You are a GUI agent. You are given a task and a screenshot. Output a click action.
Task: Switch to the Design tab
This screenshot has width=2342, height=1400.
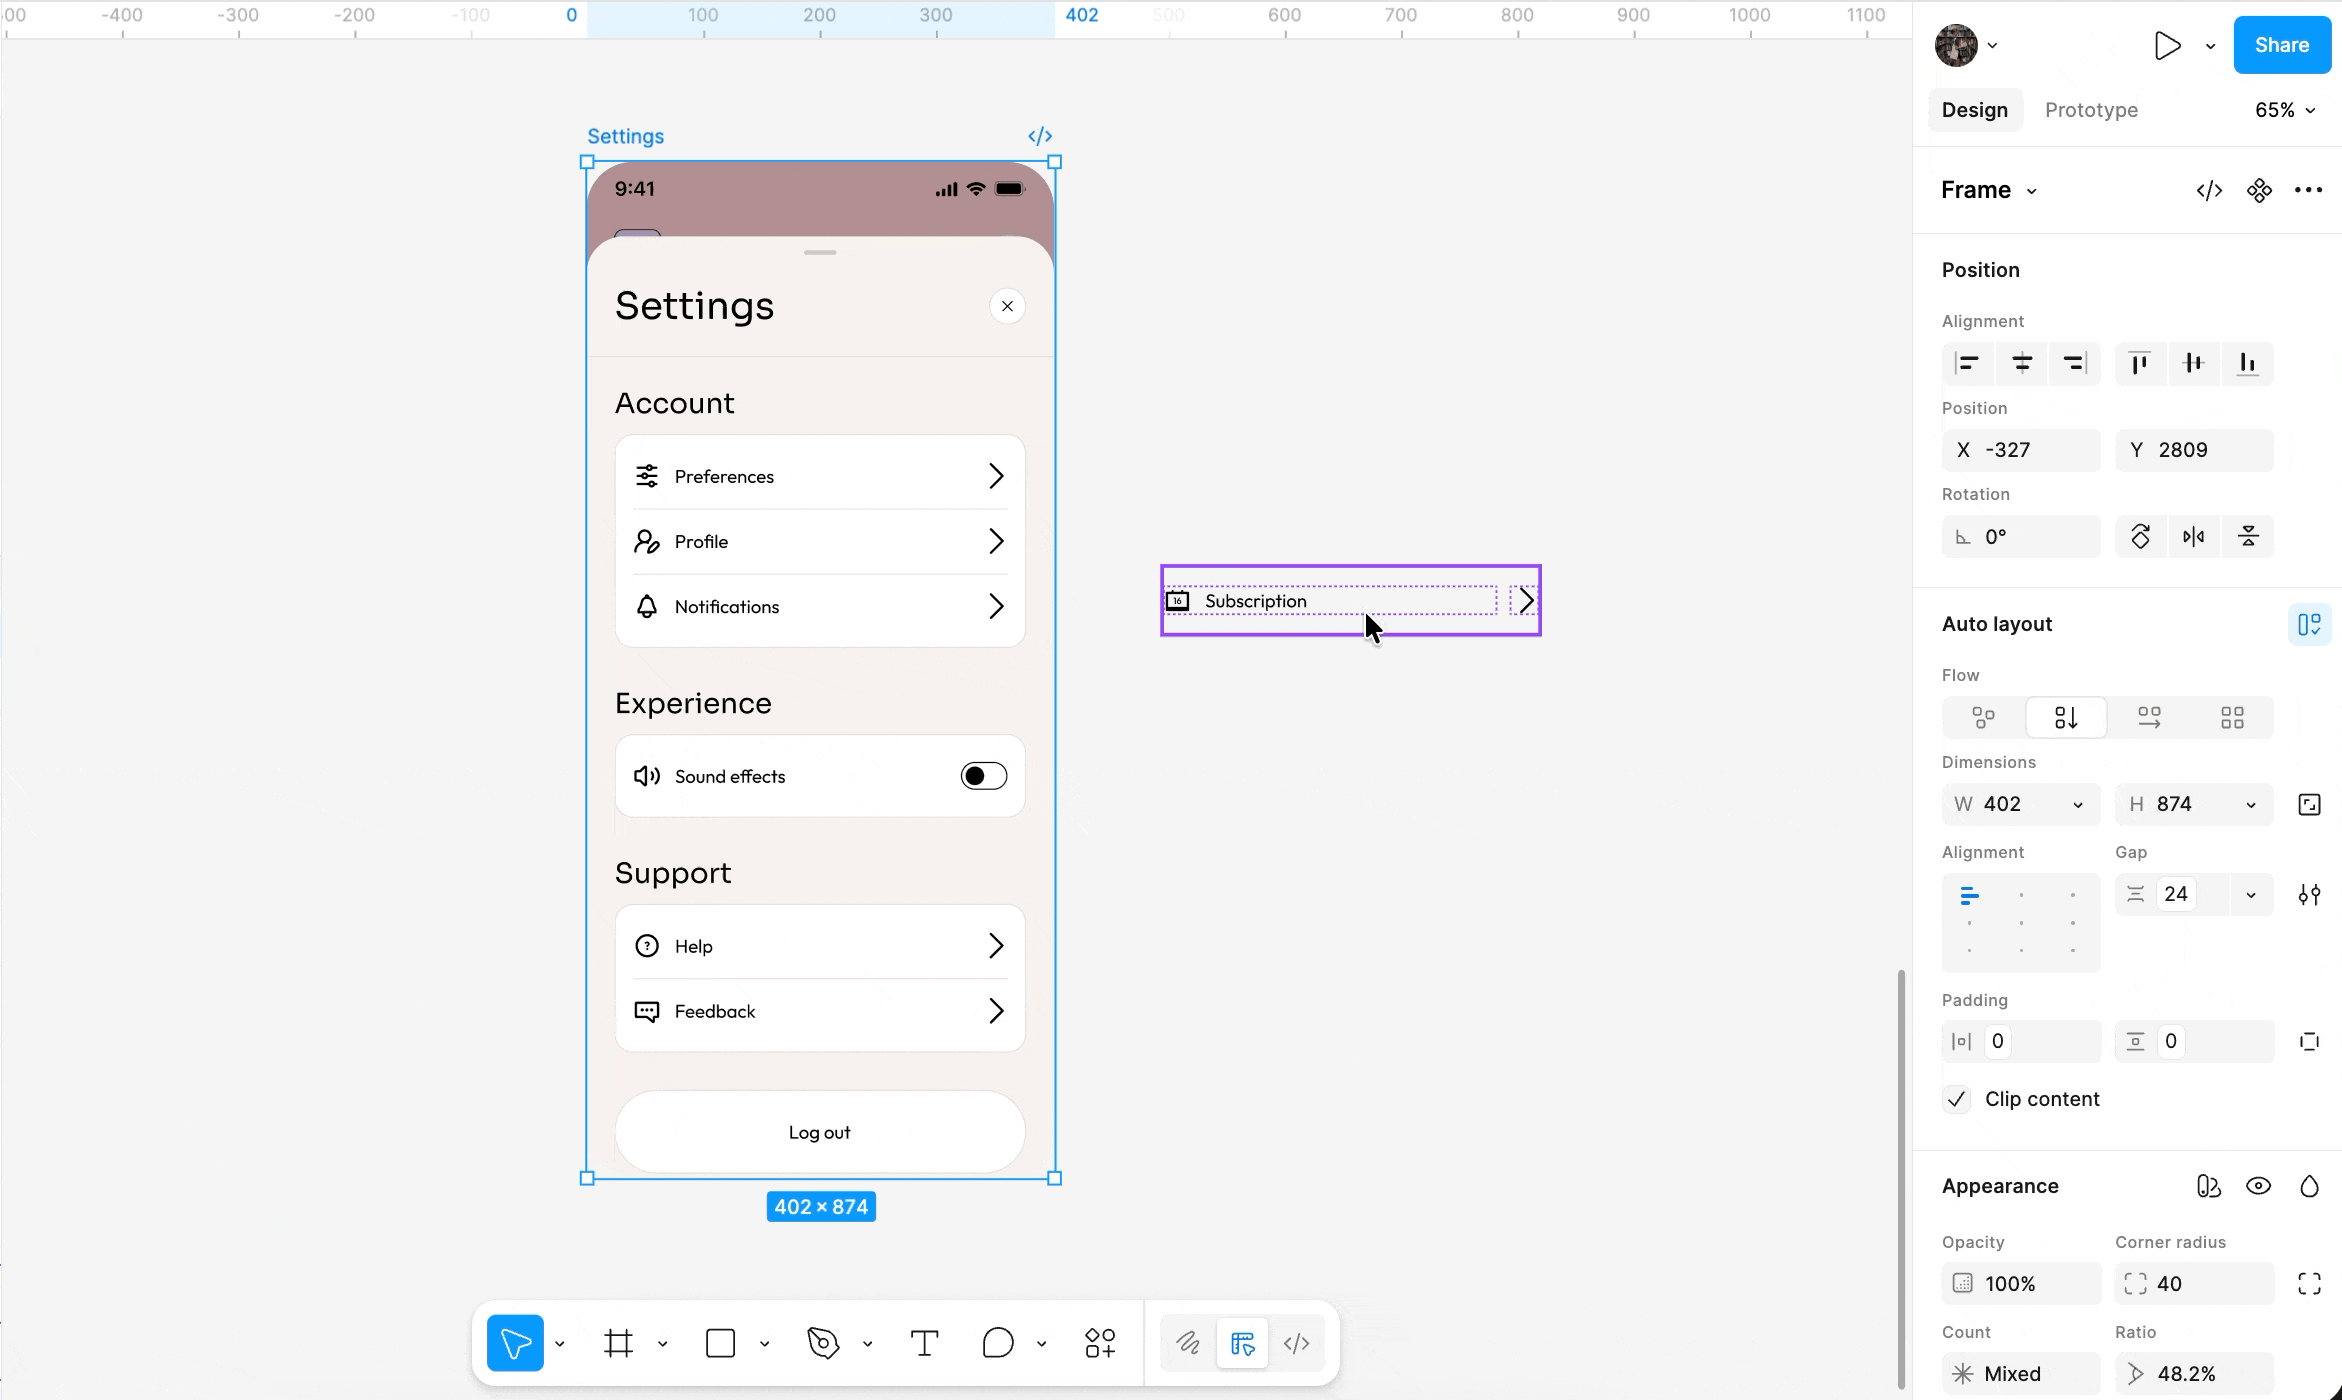(x=1974, y=110)
